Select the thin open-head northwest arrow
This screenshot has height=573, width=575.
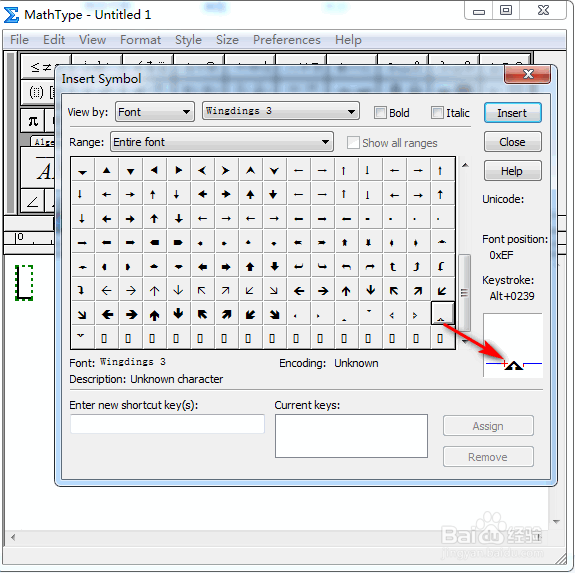(202, 290)
